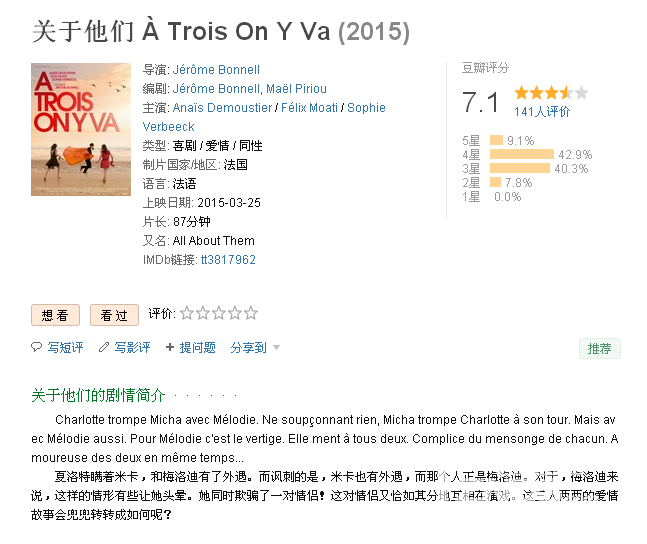This screenshot has height=544, width=647.
Task: Open director Jérôme Bonnell link
Action: pos(216,70)
